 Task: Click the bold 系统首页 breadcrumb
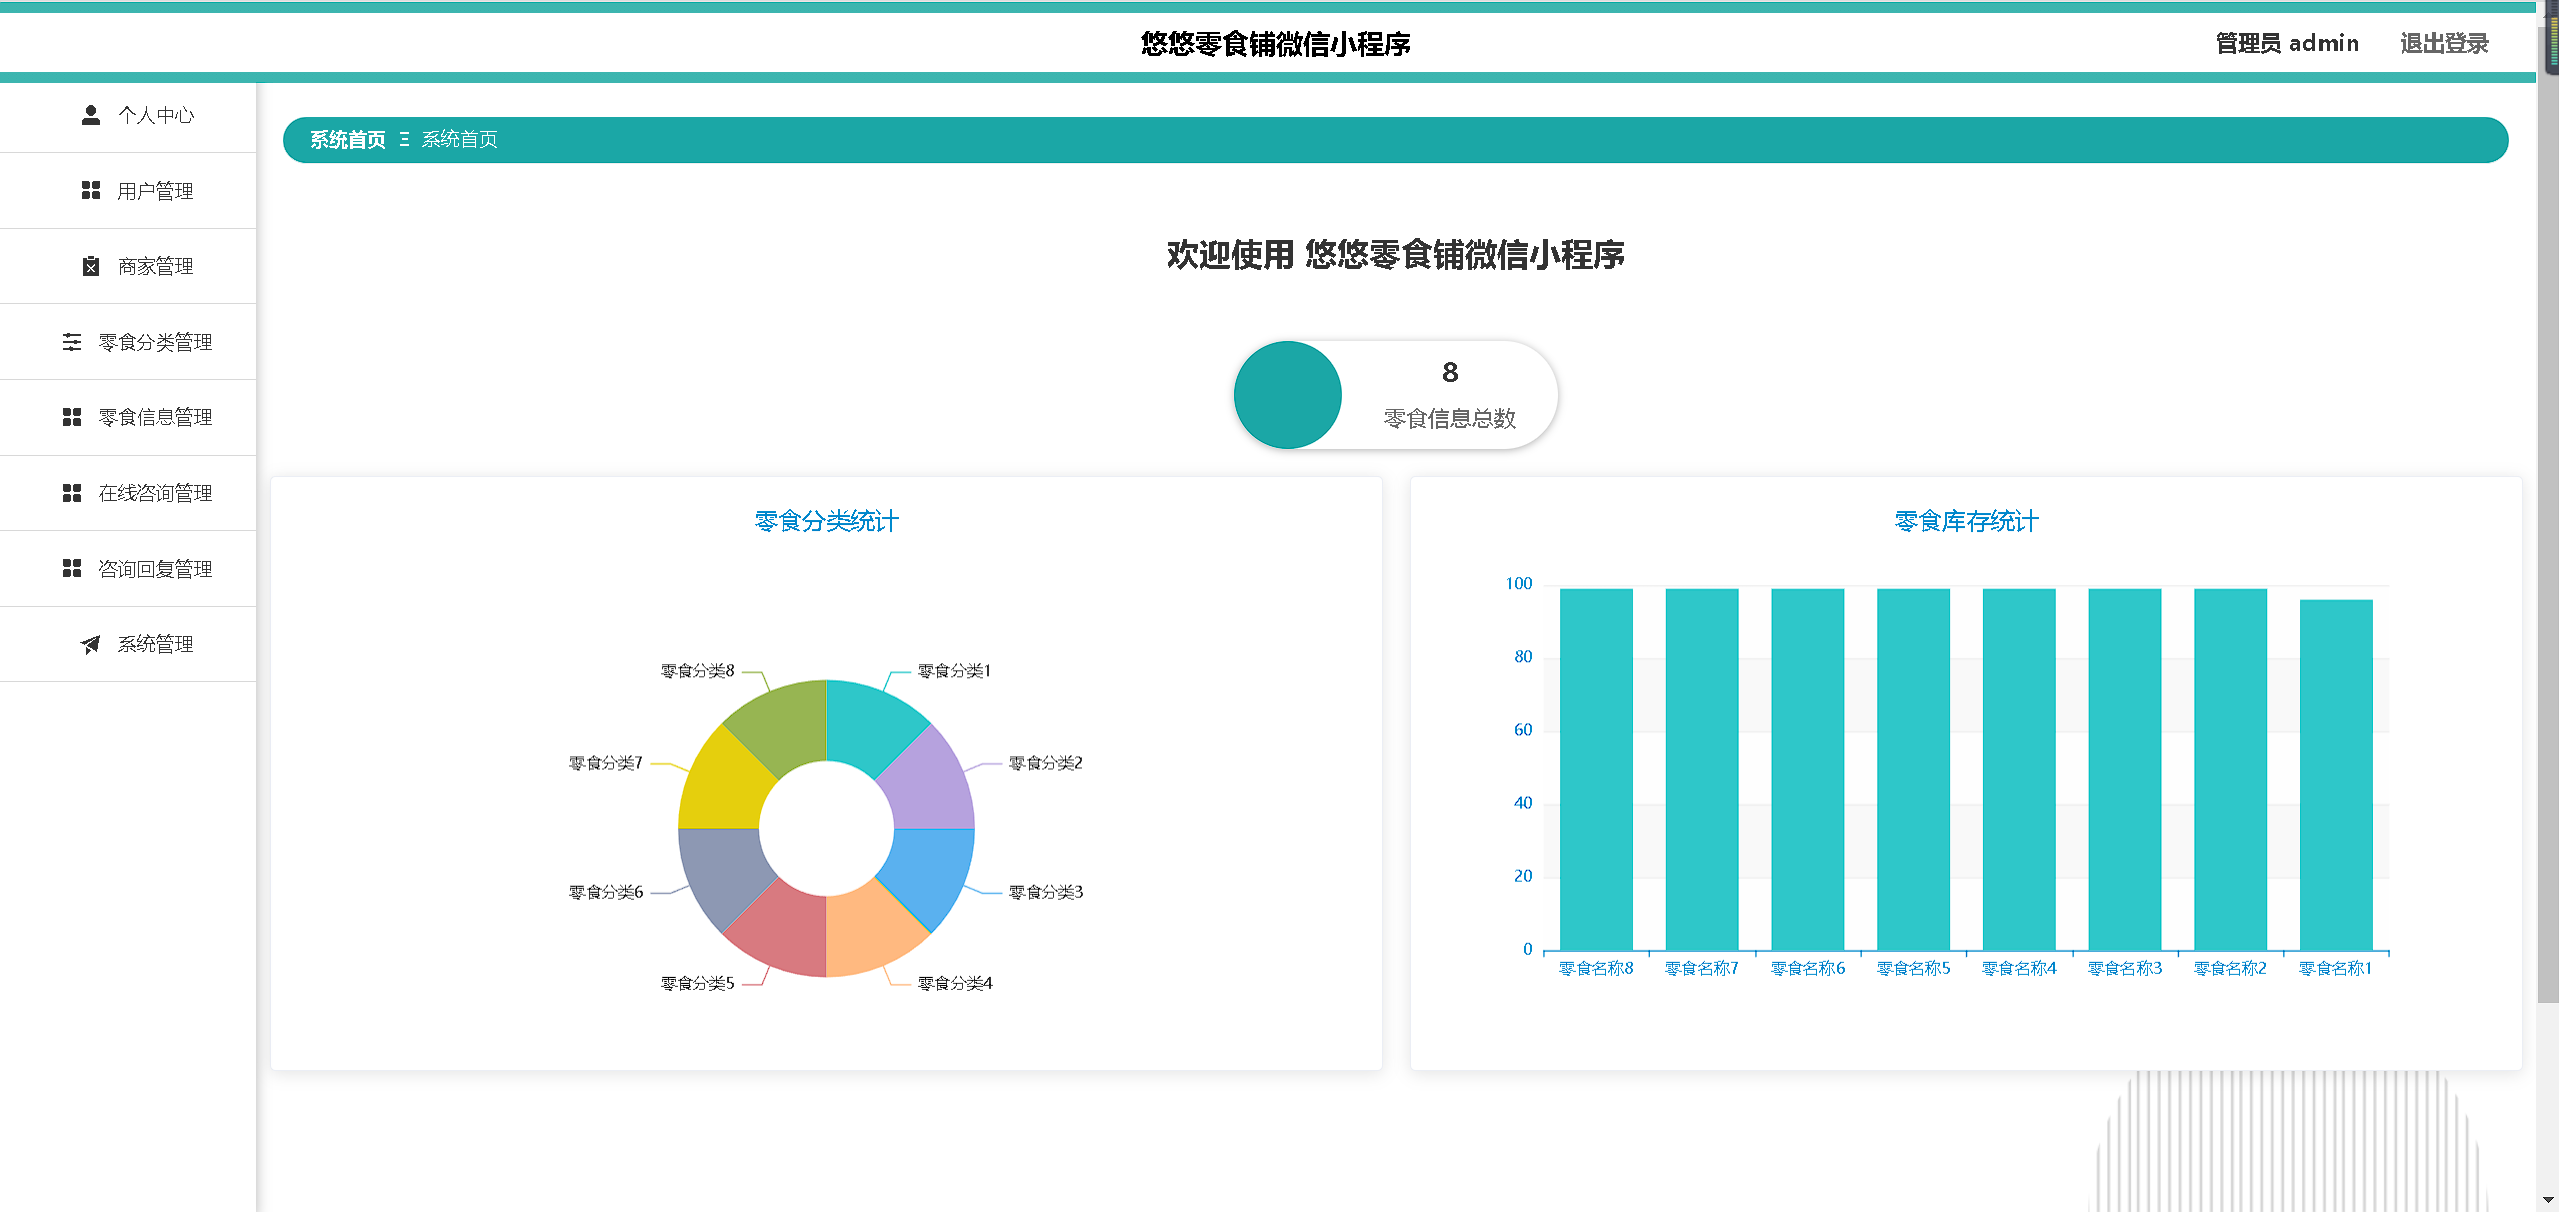click(347, 140)
